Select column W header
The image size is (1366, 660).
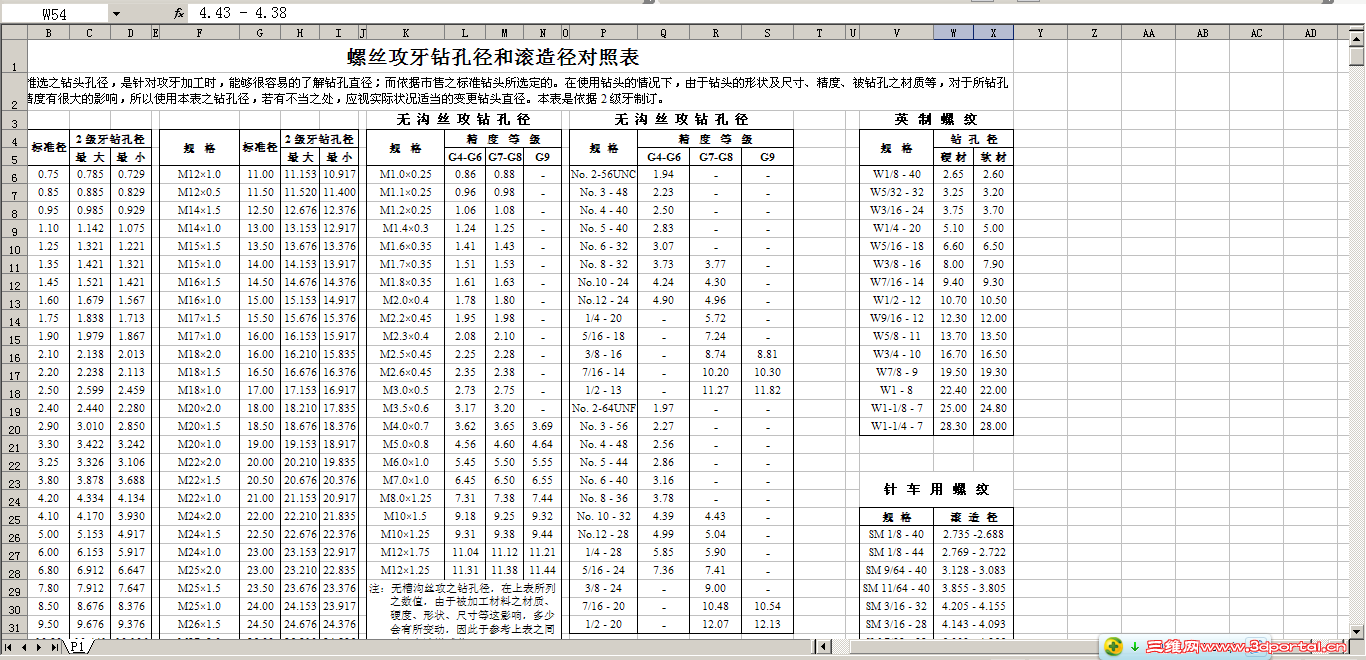pos(952,31)
